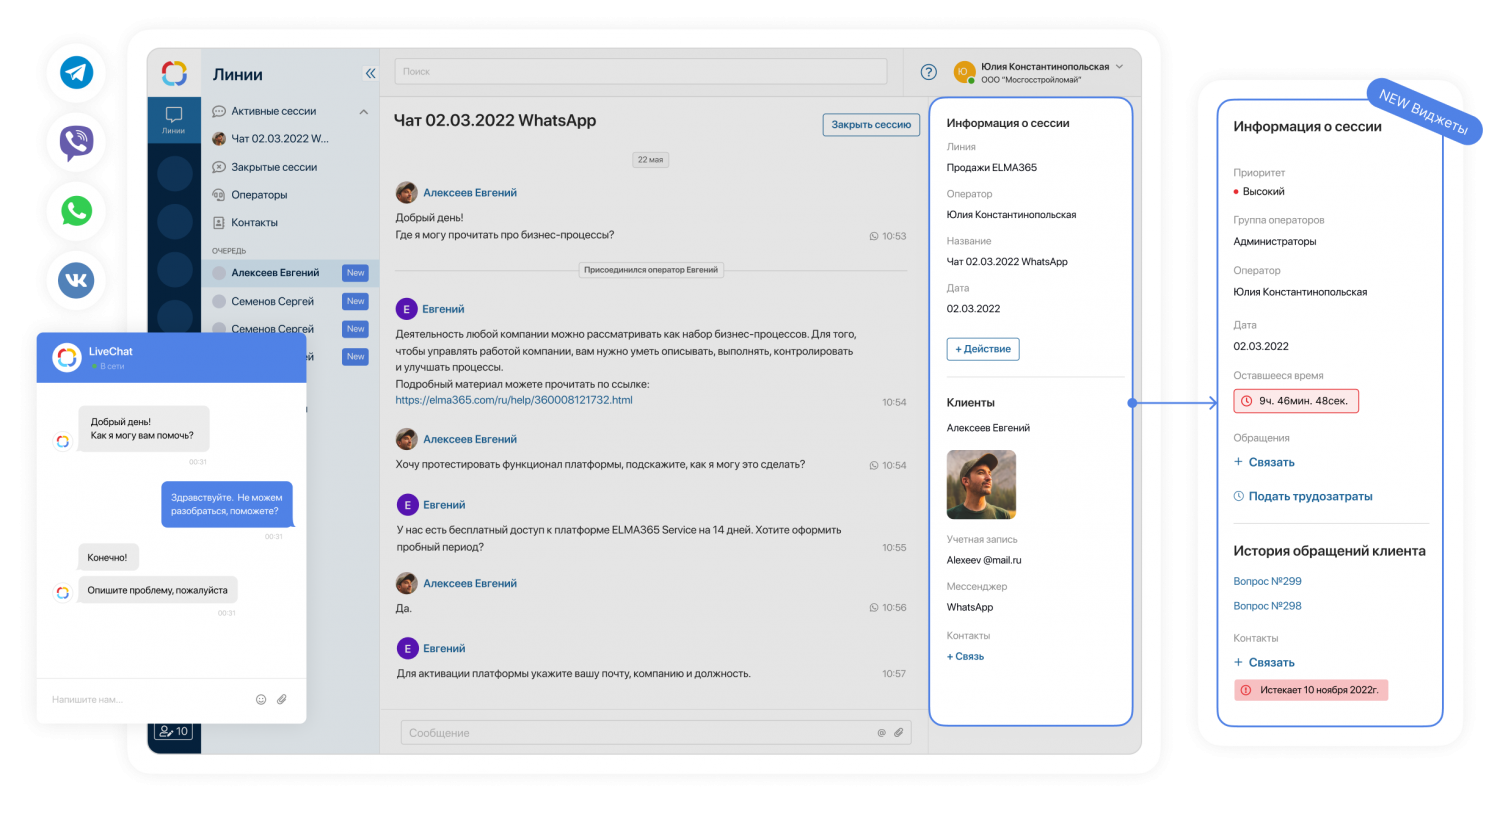
Task: Click the Поиск search field
Action: tap(640, 72)
